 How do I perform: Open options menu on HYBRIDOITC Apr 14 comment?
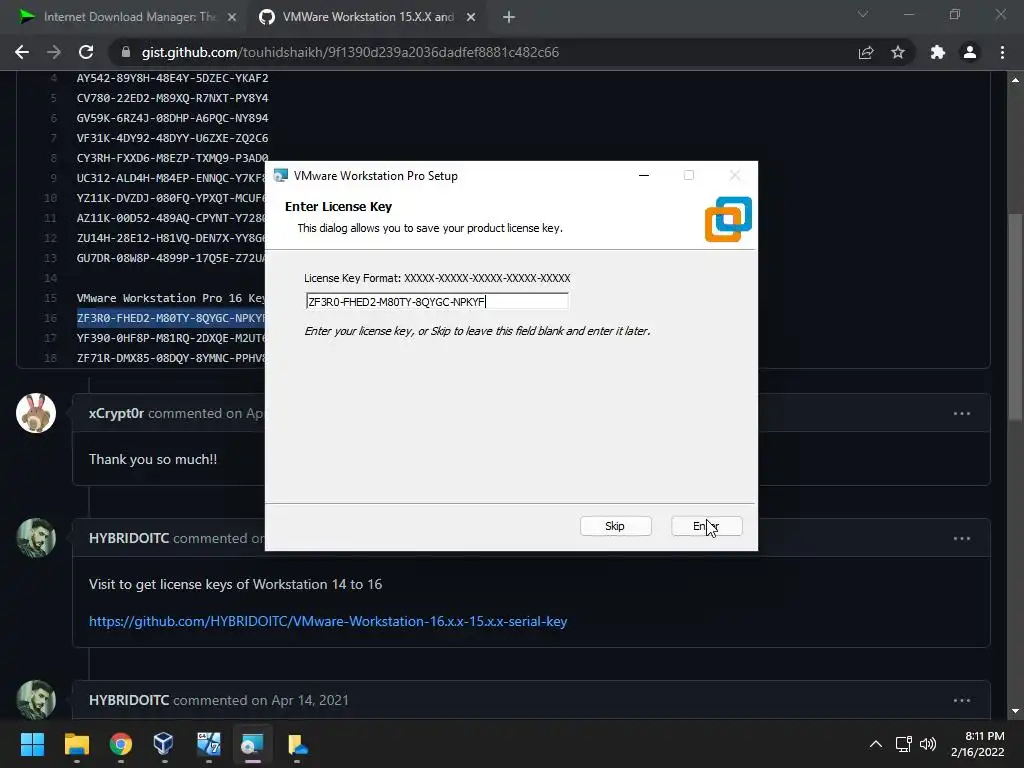point(962,701)
